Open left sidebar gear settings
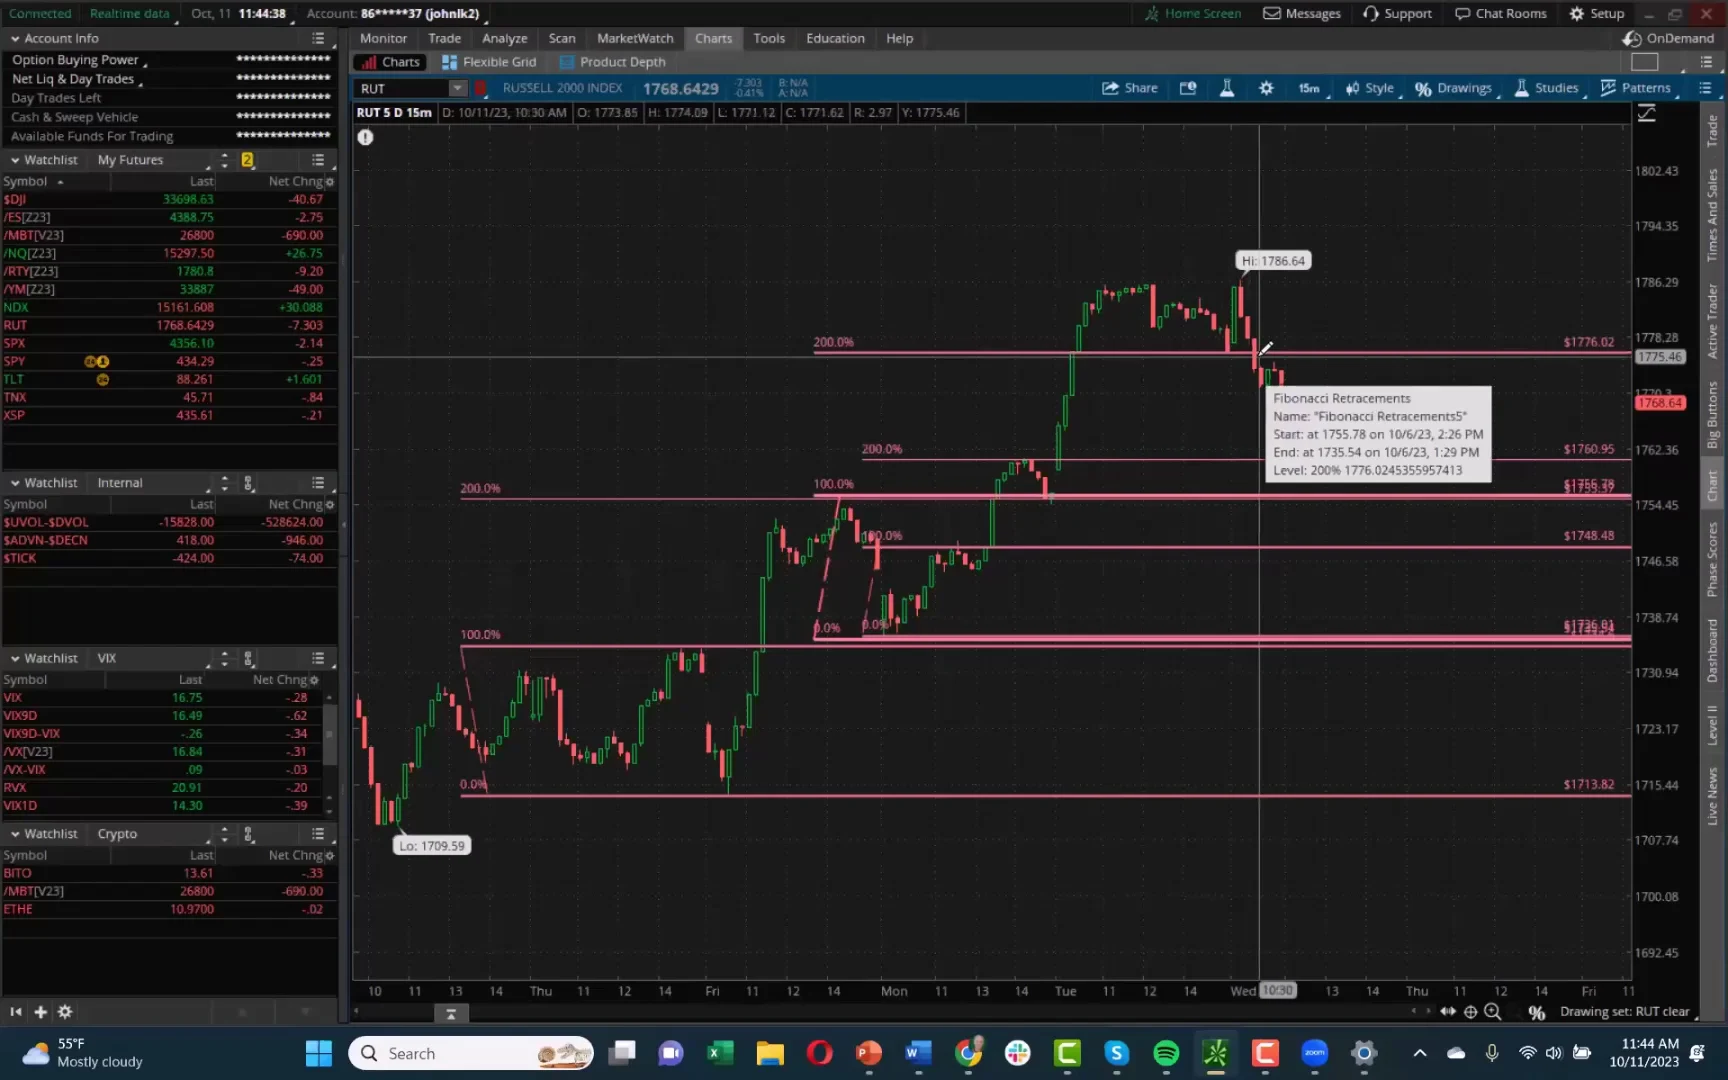 [x=65, y=1012]
